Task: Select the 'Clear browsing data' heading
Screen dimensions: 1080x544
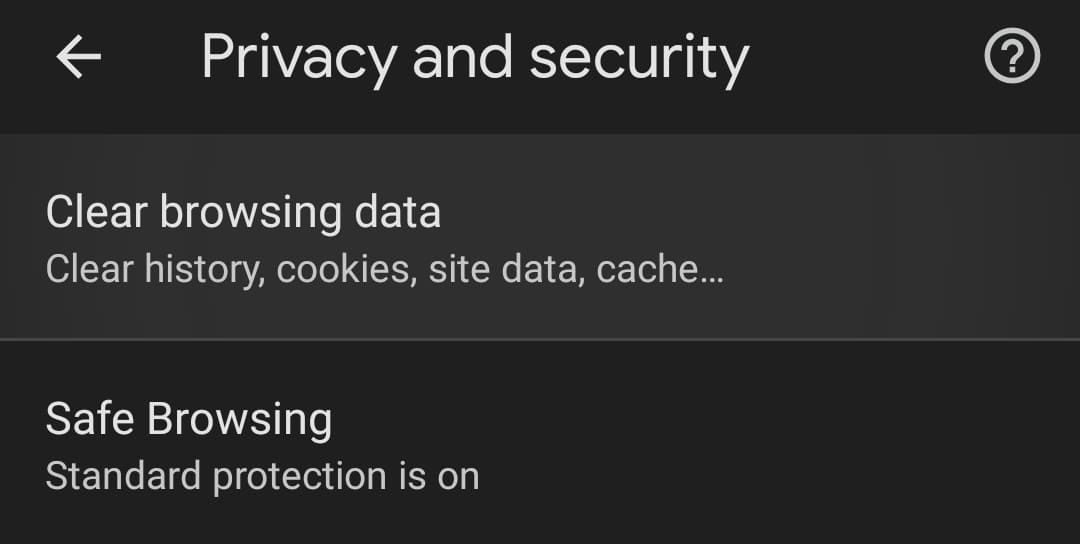Action: (x=243, y=213)
